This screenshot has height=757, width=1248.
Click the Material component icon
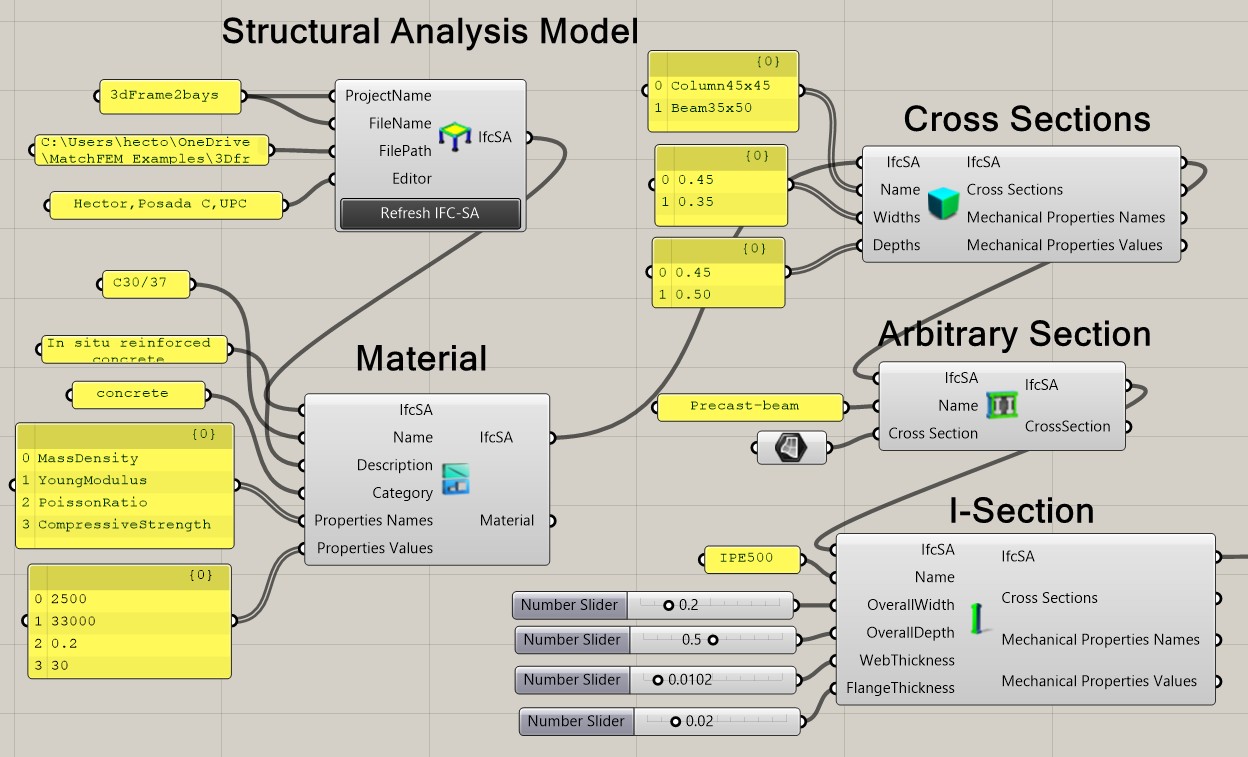tap(456, 479)
